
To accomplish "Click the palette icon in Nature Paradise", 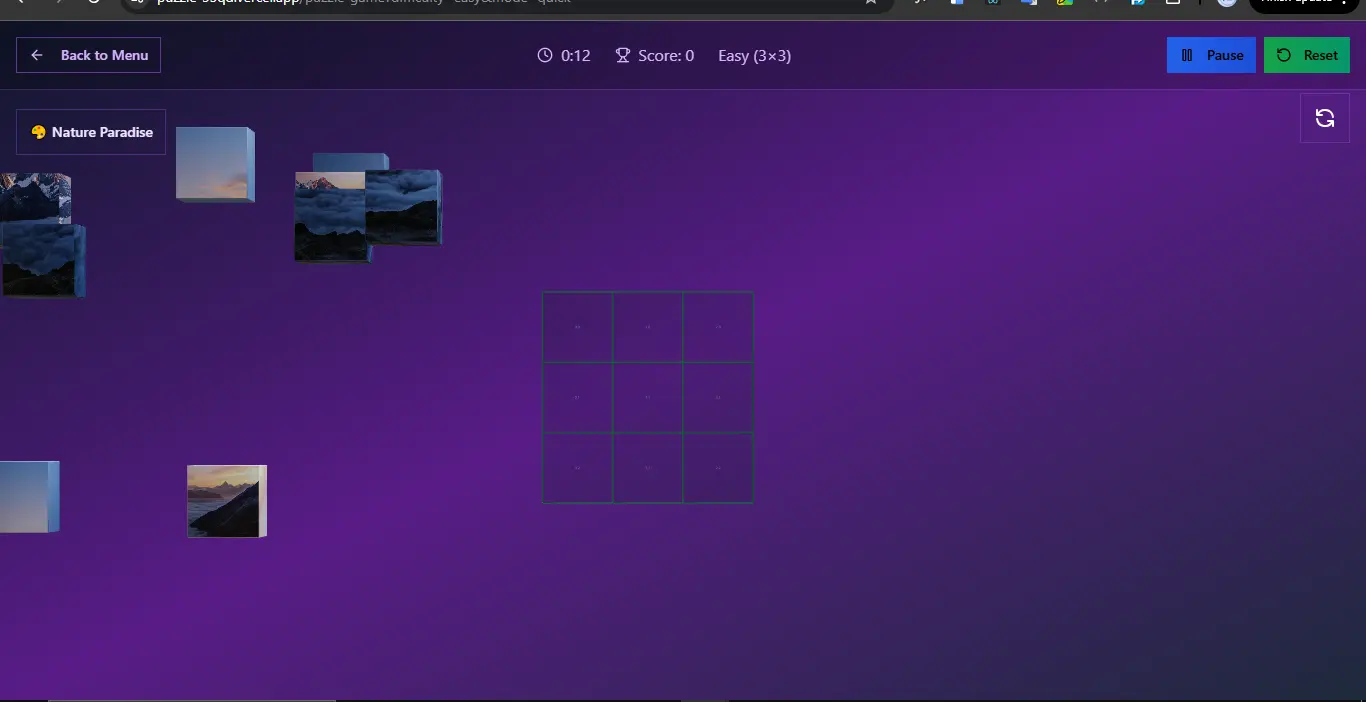I will point(38,132).
